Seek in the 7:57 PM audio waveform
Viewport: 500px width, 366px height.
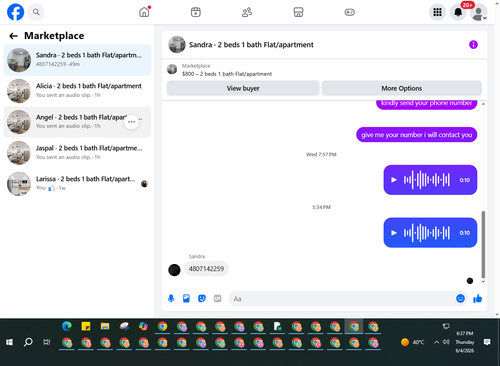427,180
